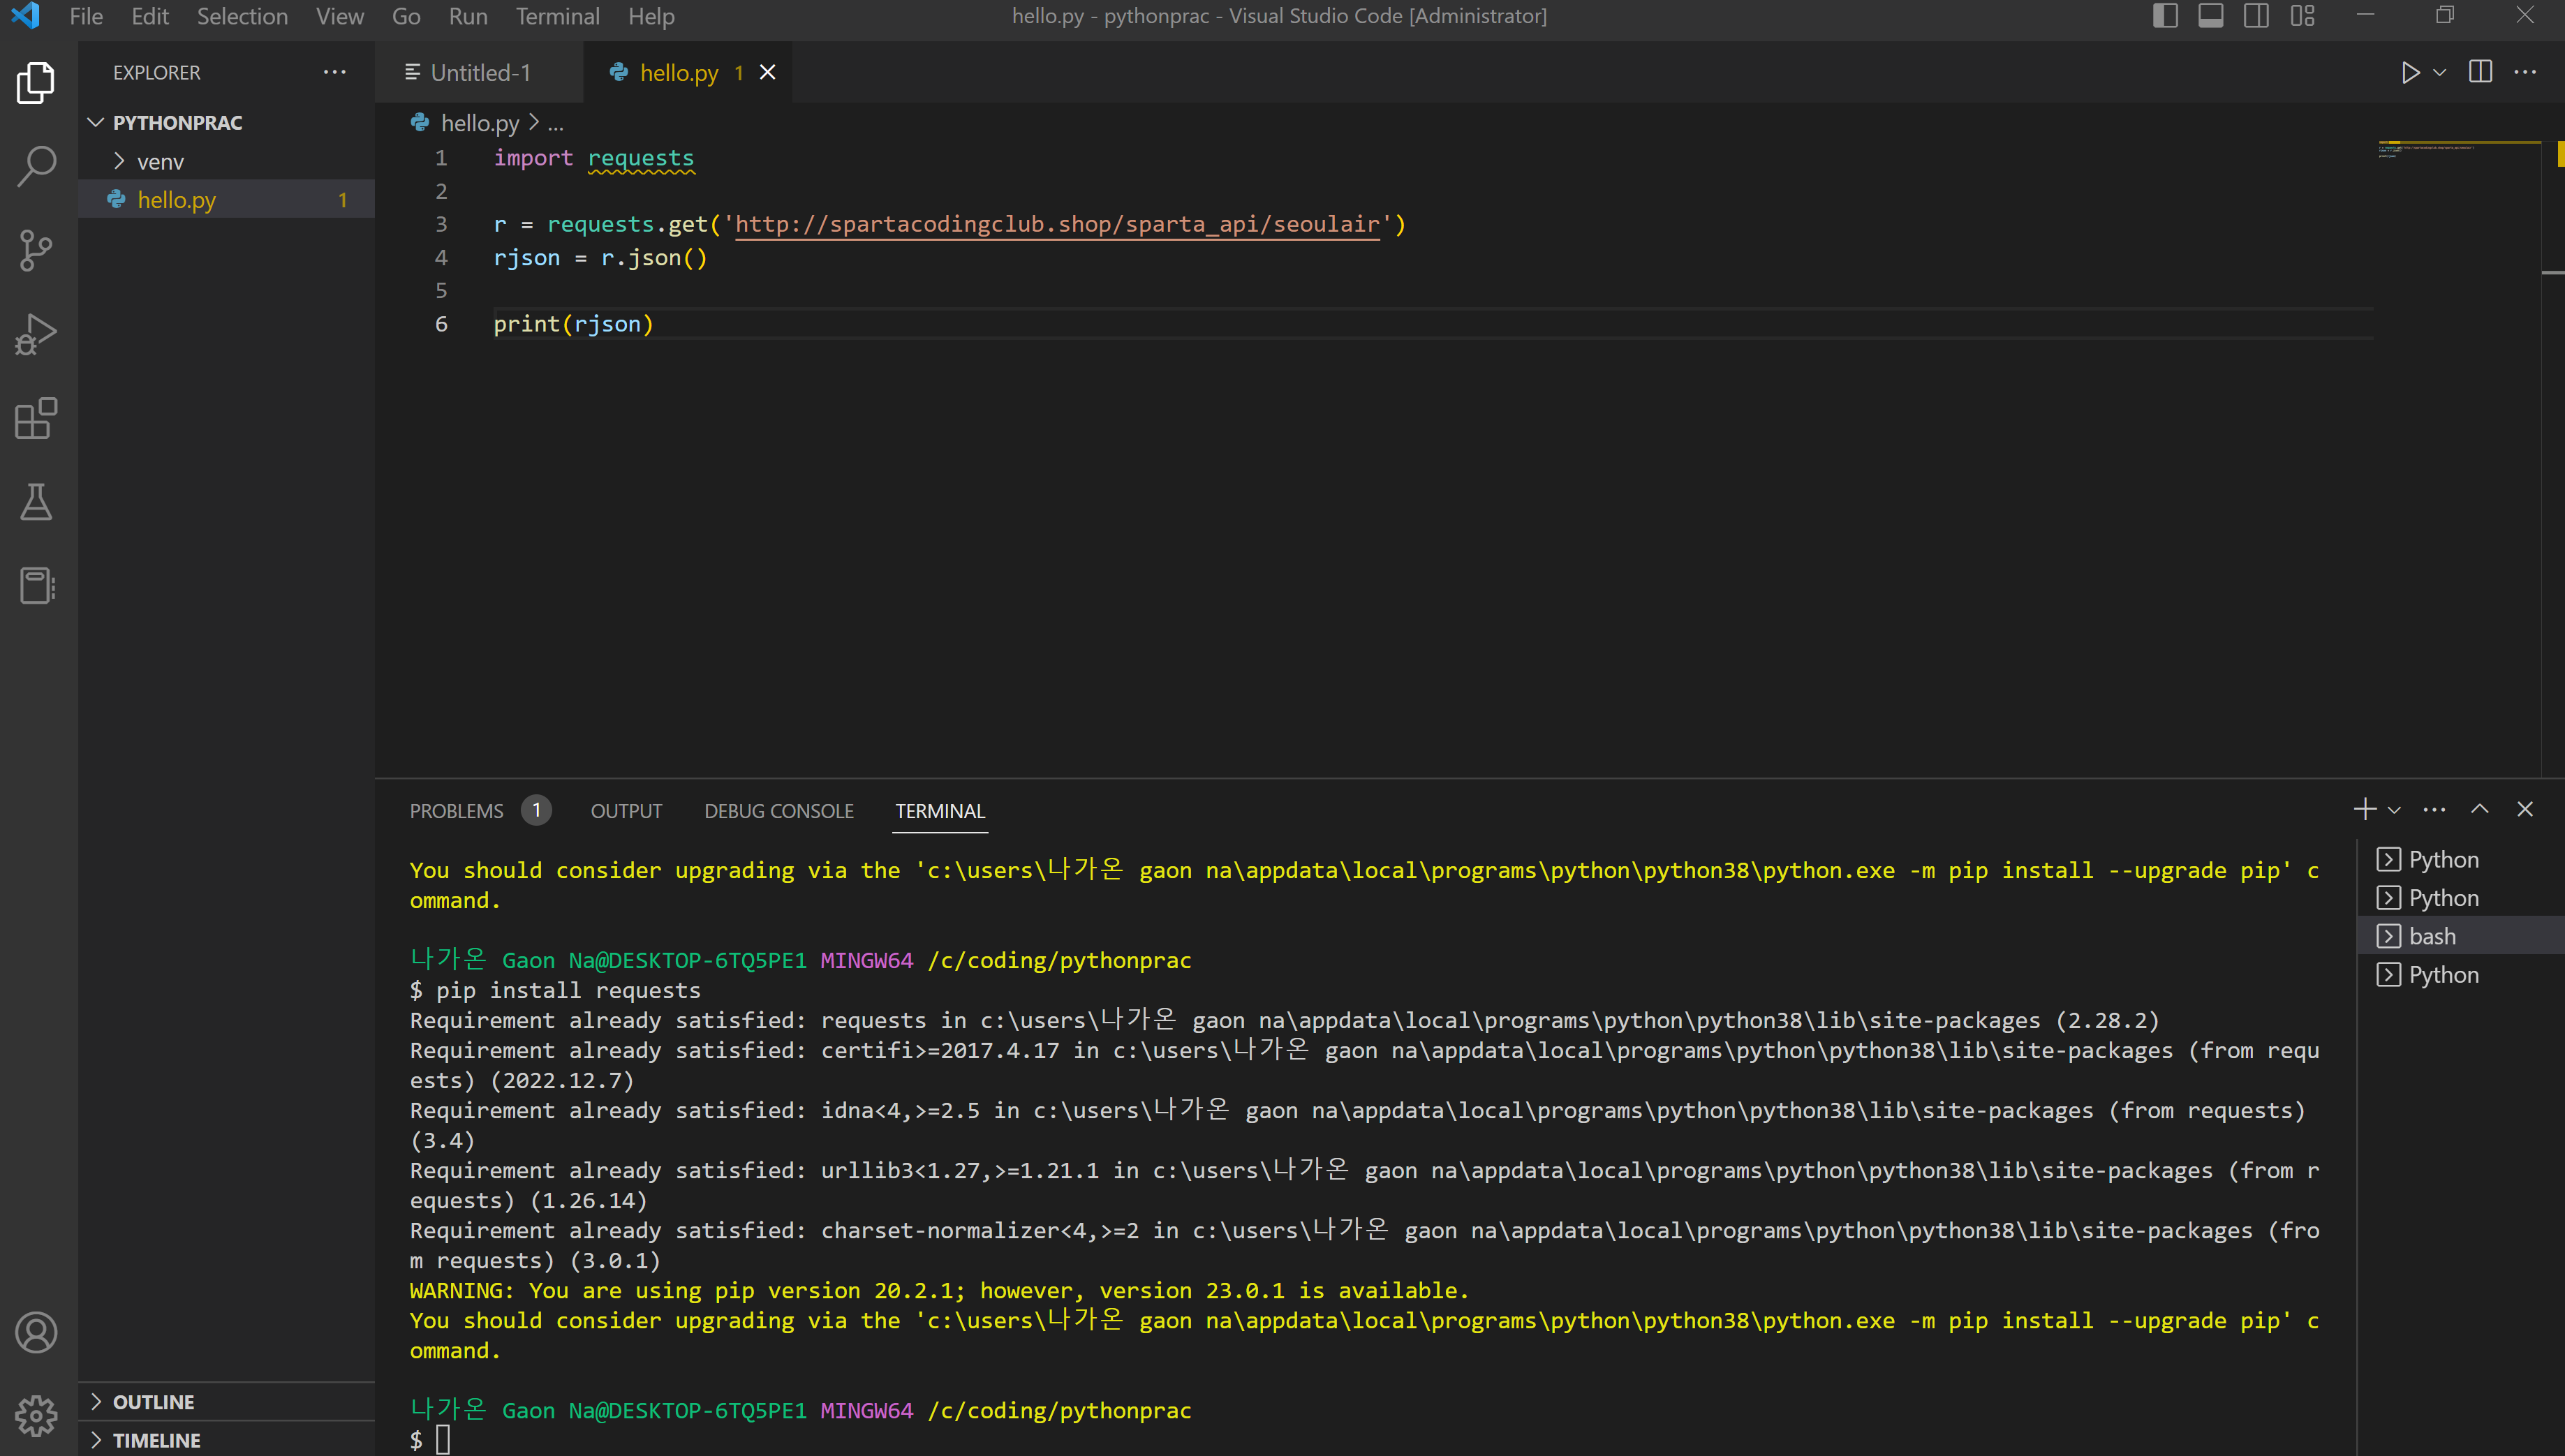The image size is (2565, 1456).
Task: Open the Testing flask view
Action: click(x=36, y=502)
